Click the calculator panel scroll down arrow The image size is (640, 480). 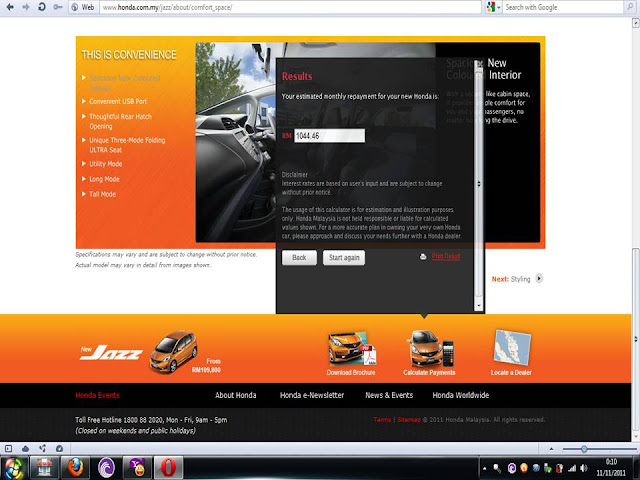tap(479, 306)
